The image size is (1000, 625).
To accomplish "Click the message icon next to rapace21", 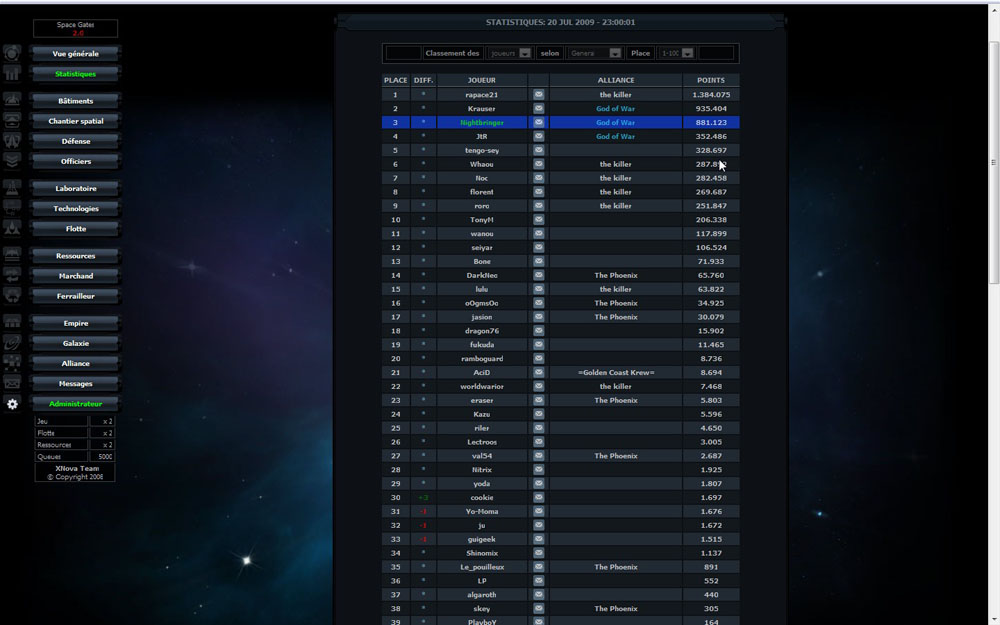I will point(538,95).
